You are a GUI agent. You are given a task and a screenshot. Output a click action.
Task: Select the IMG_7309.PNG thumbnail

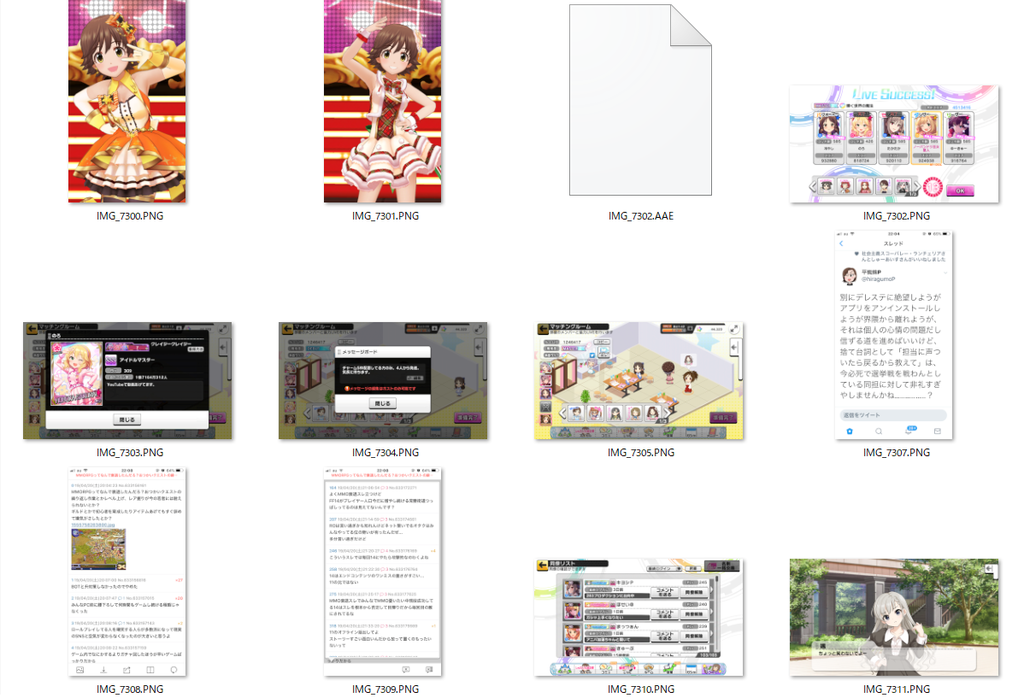383,572
